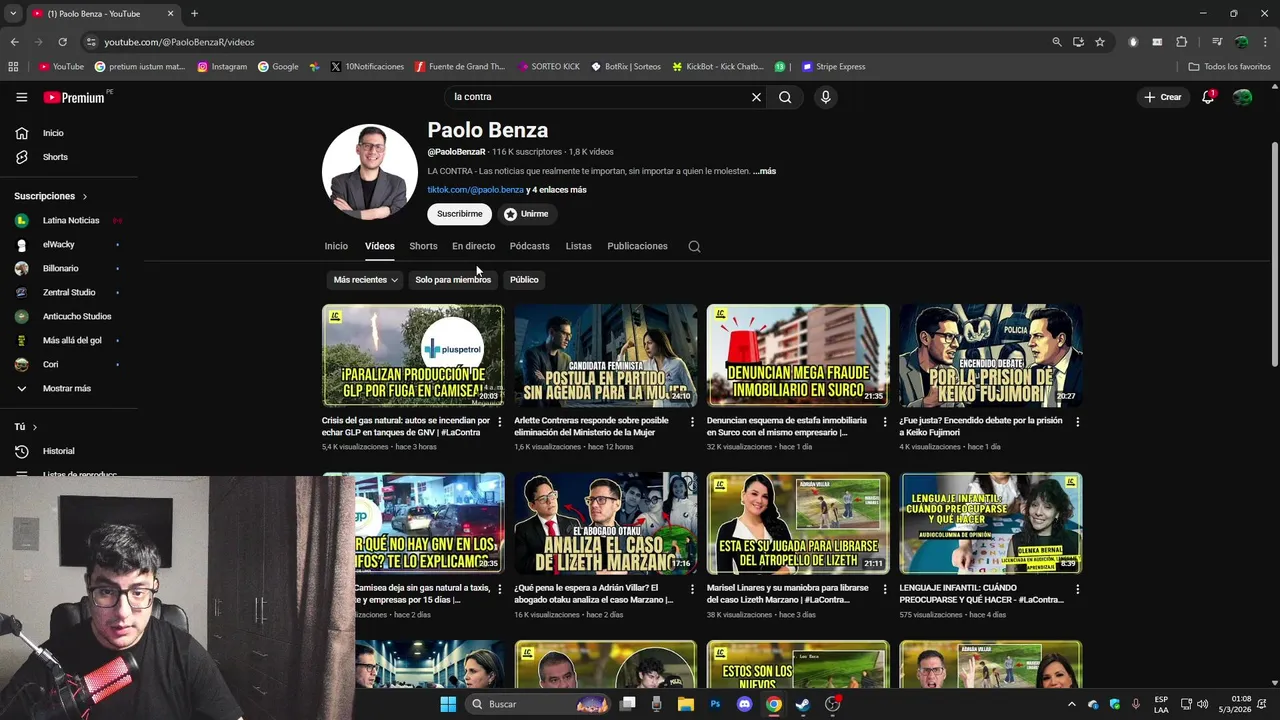
Task: Expand the Suscripciones section
Action: [x=51, y=196]
